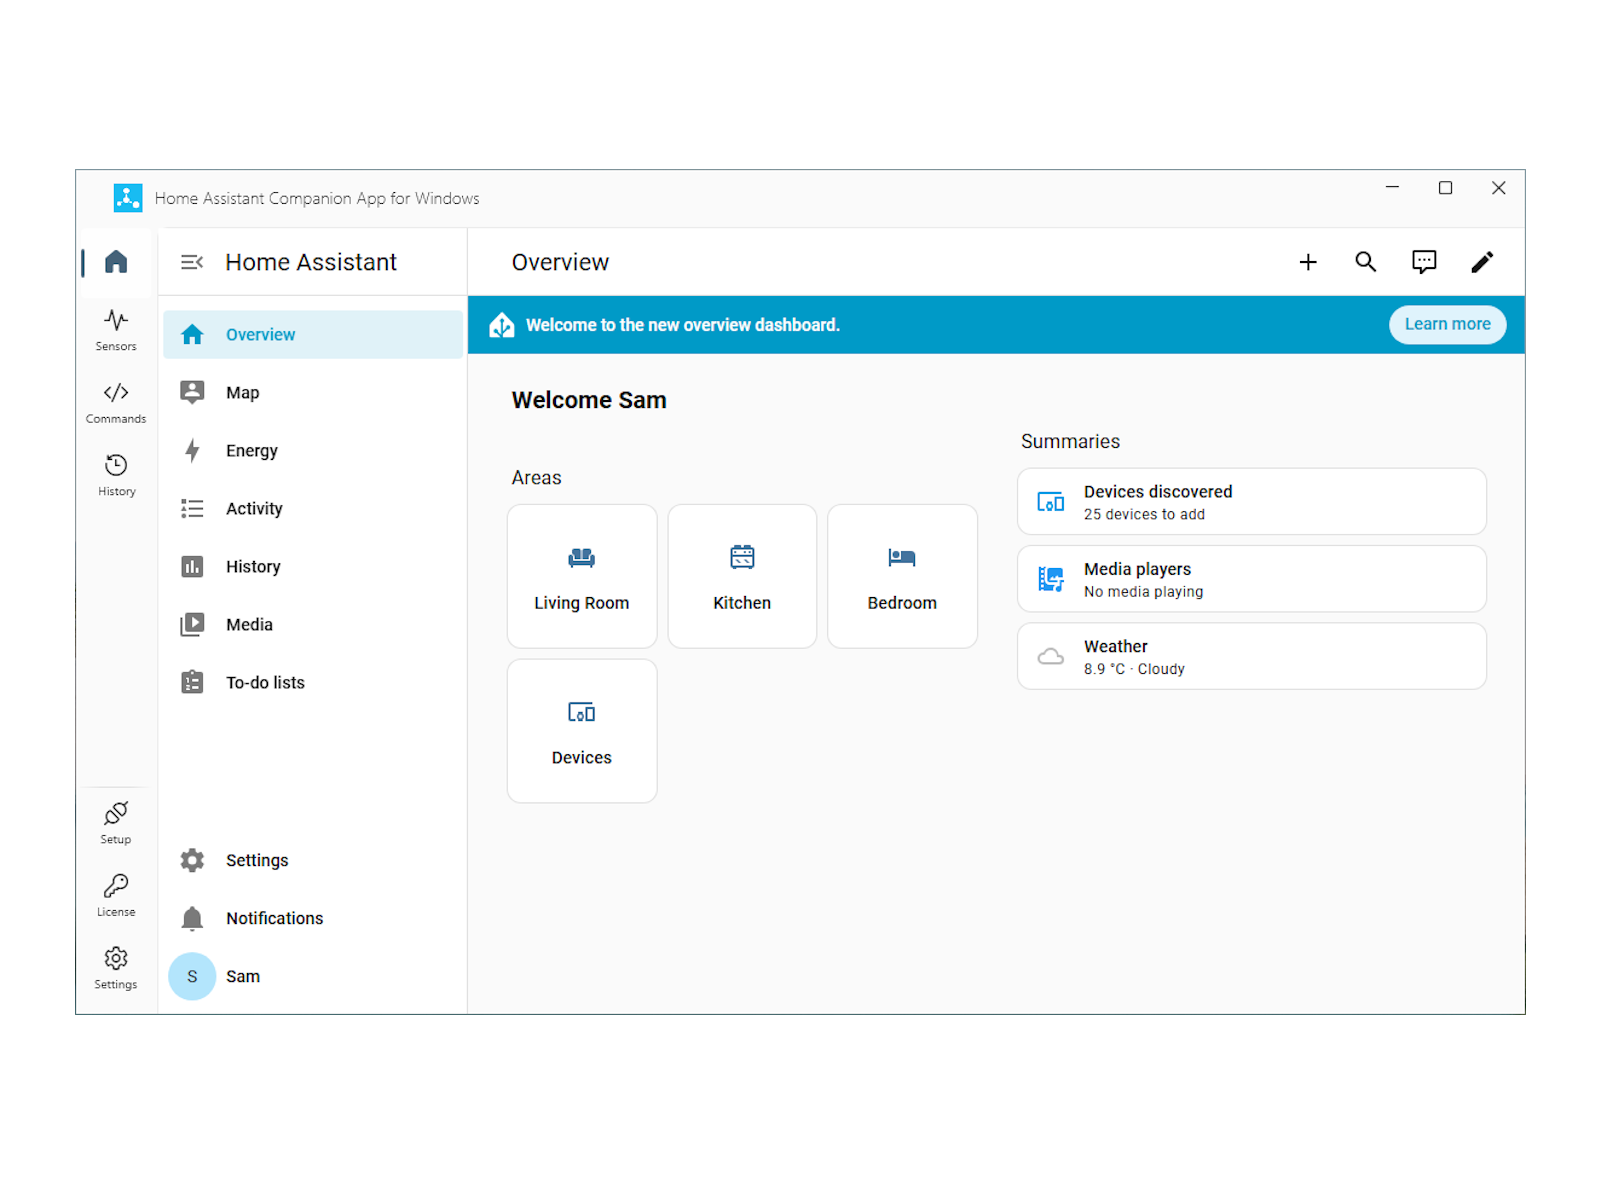This screenshot has width=1600, height=1200.
Task: Click the Map icon in sidebar
Action: (x=192, y=393)
